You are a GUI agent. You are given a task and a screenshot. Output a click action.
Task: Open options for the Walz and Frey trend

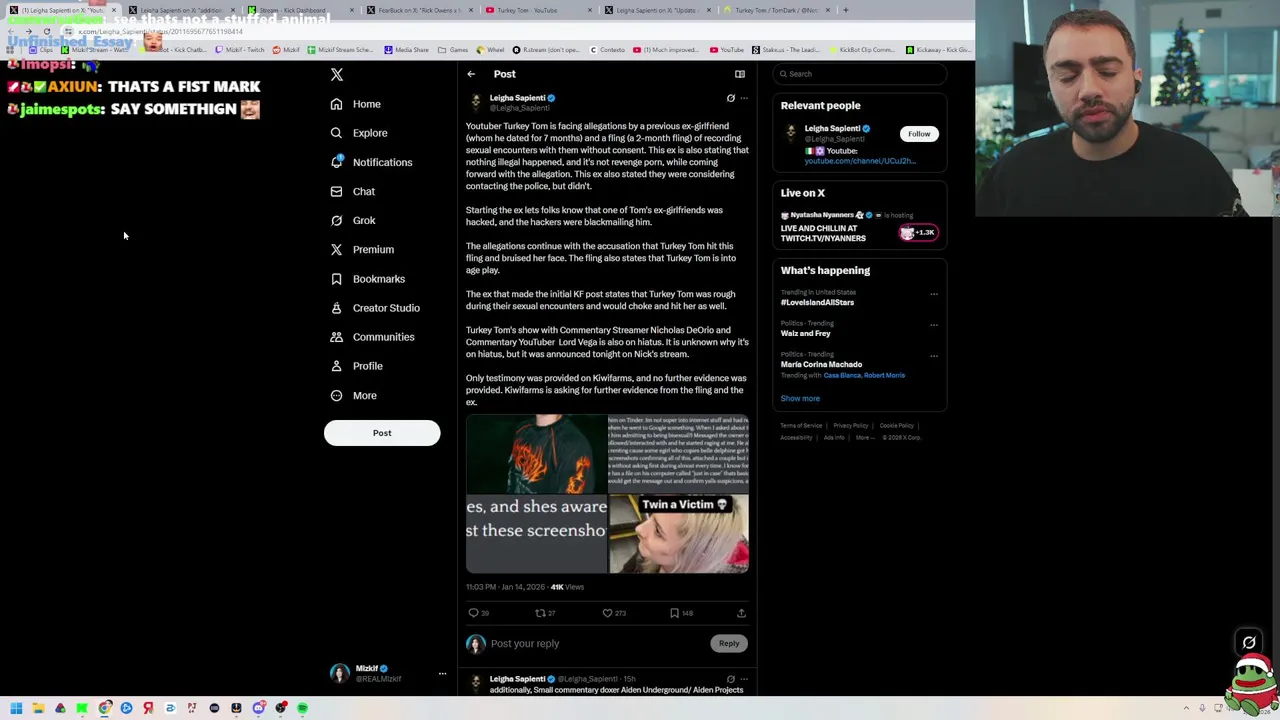(934, 325)
